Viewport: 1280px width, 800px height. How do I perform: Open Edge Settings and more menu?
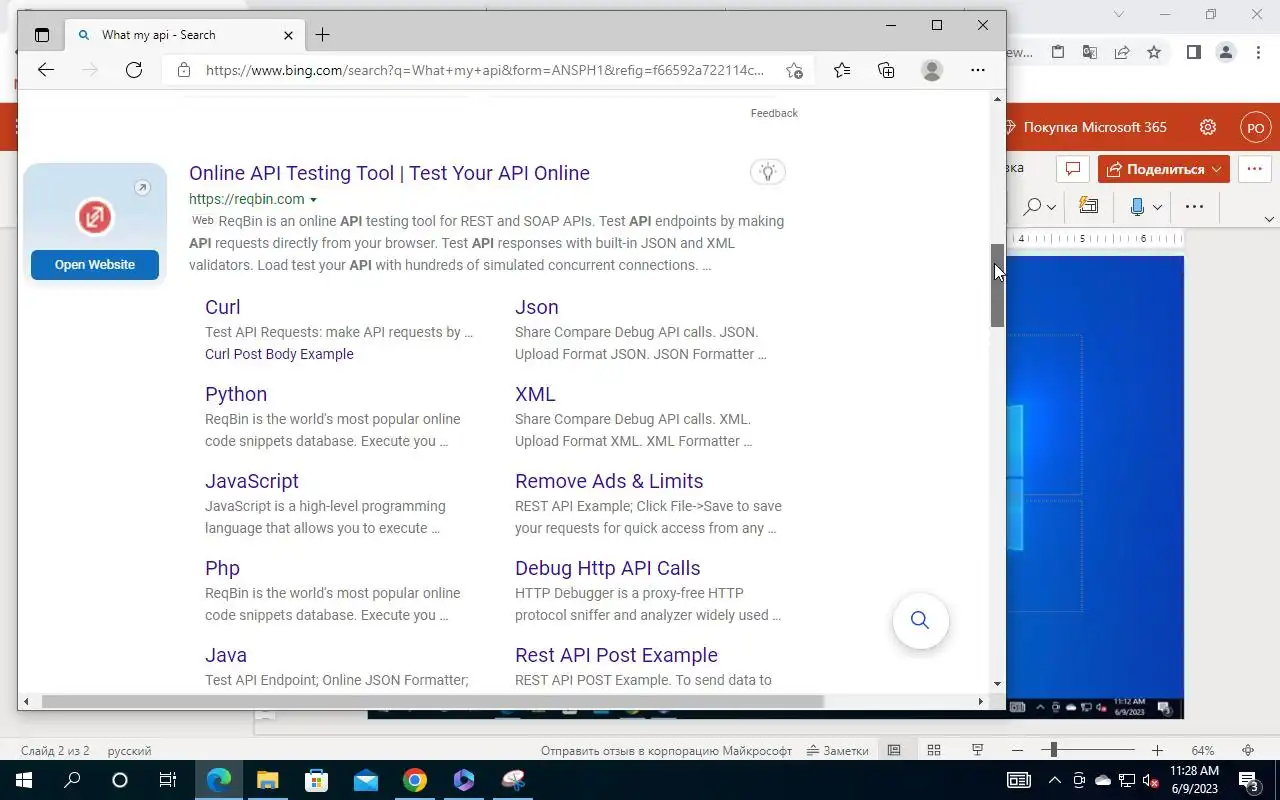click(978, 70)
